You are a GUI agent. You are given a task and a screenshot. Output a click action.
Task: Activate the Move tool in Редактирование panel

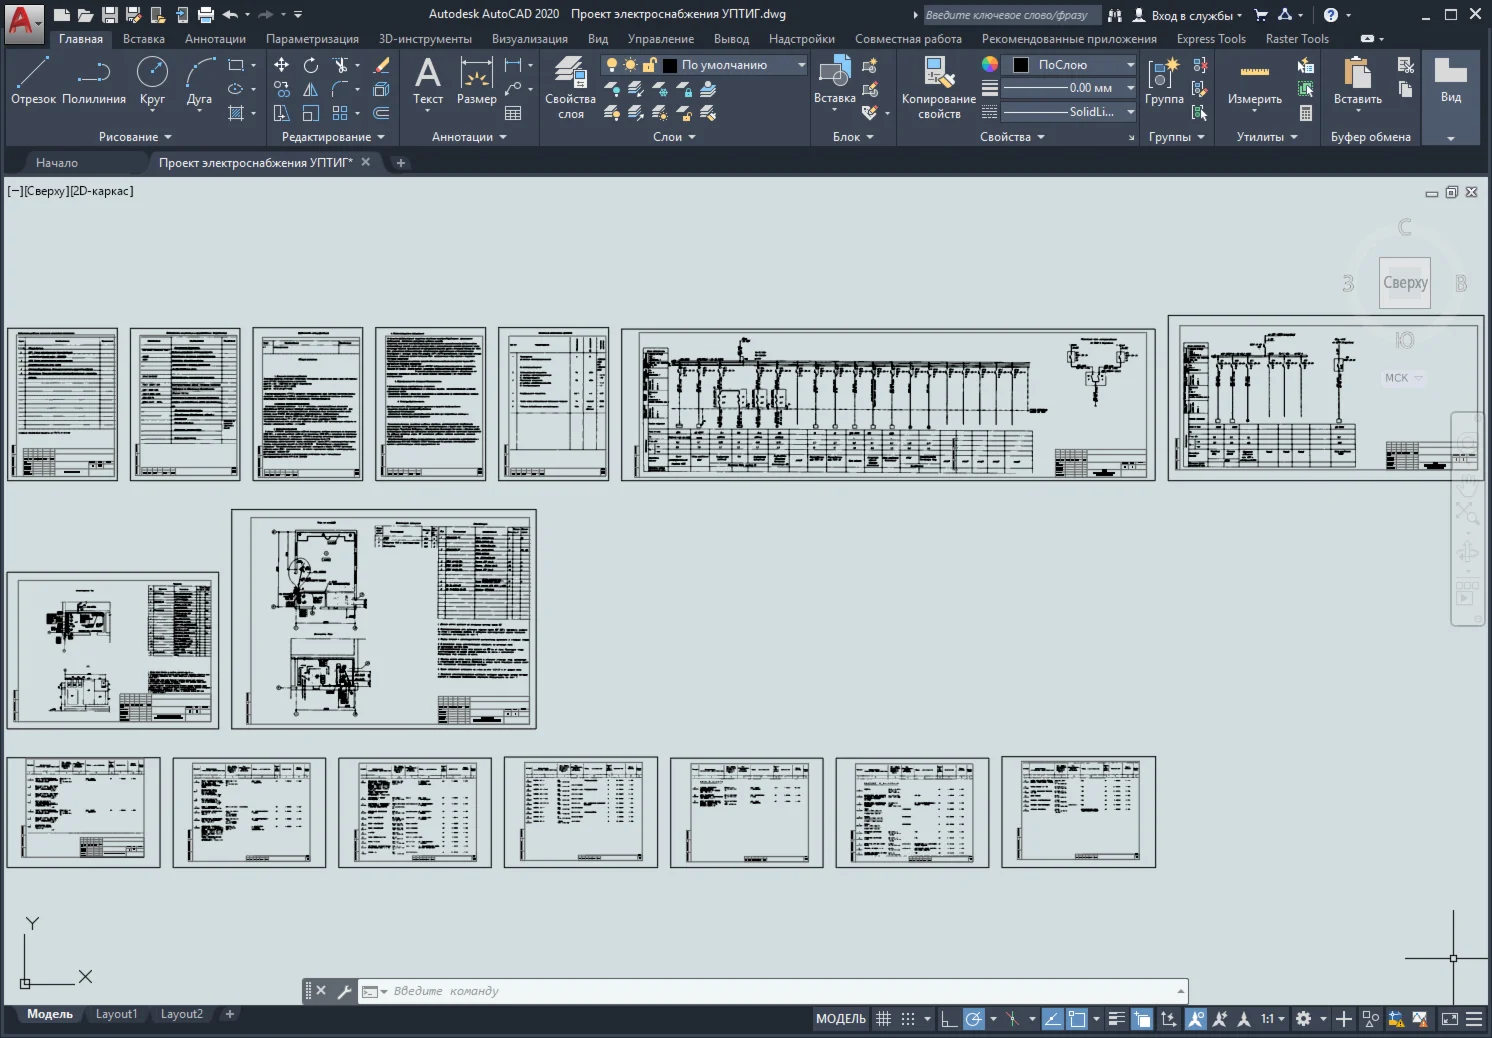point(282,65)
